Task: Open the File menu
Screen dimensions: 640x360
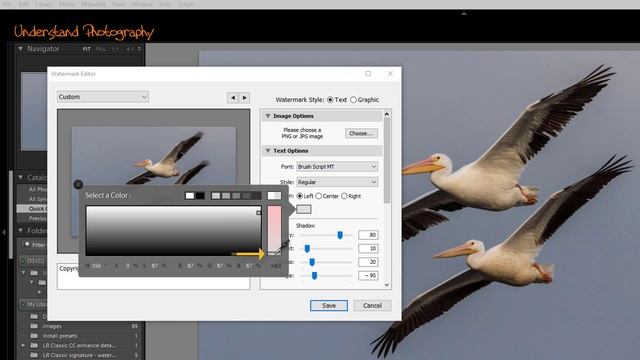Action: [x=7, y=4]
